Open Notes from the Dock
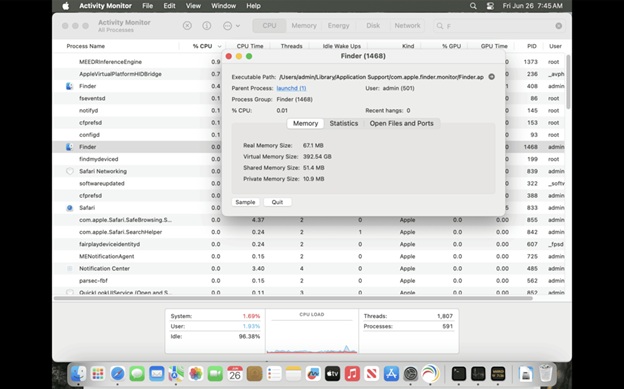 293,374
